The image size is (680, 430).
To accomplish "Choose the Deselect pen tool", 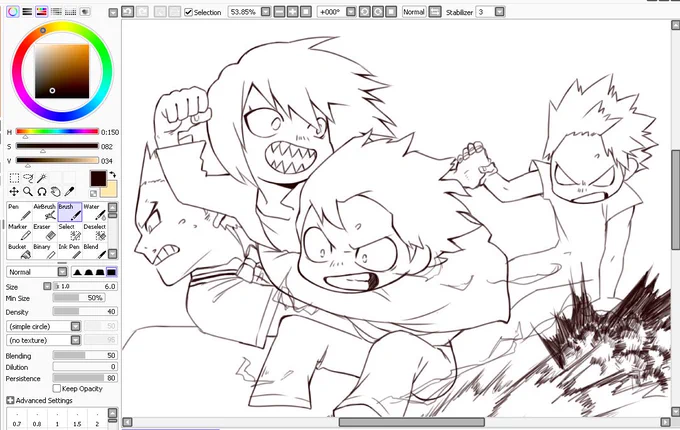I will click(x=95, y=232).
